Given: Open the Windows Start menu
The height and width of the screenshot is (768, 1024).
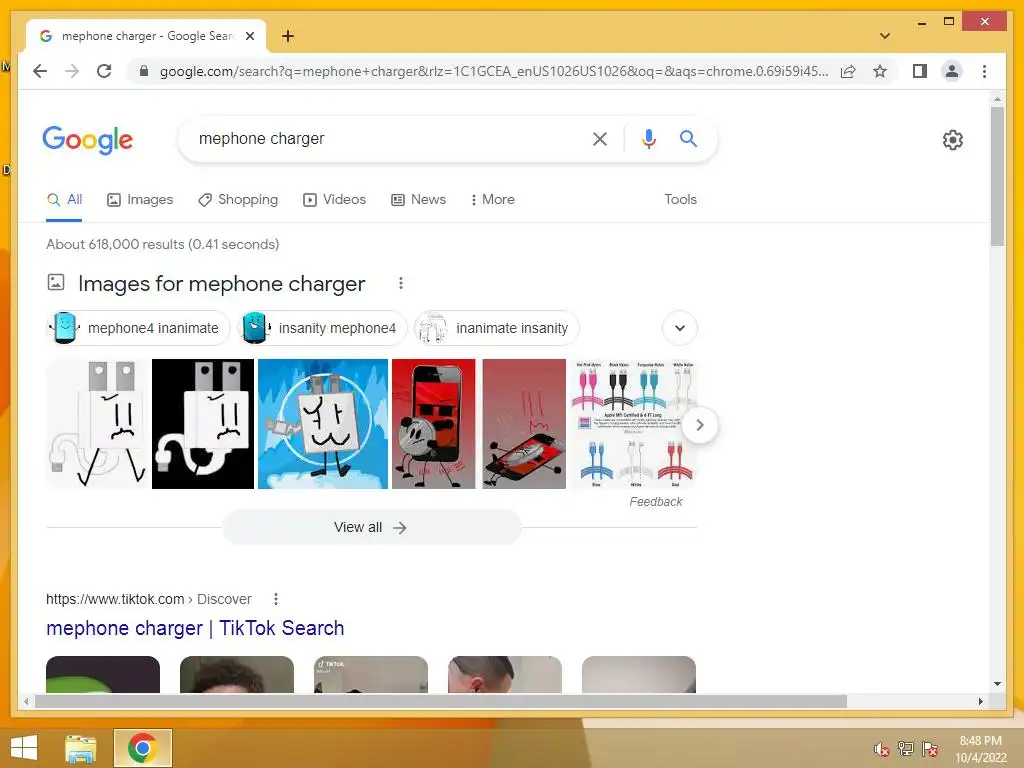Looking at the screenshot, I should 24,748.
